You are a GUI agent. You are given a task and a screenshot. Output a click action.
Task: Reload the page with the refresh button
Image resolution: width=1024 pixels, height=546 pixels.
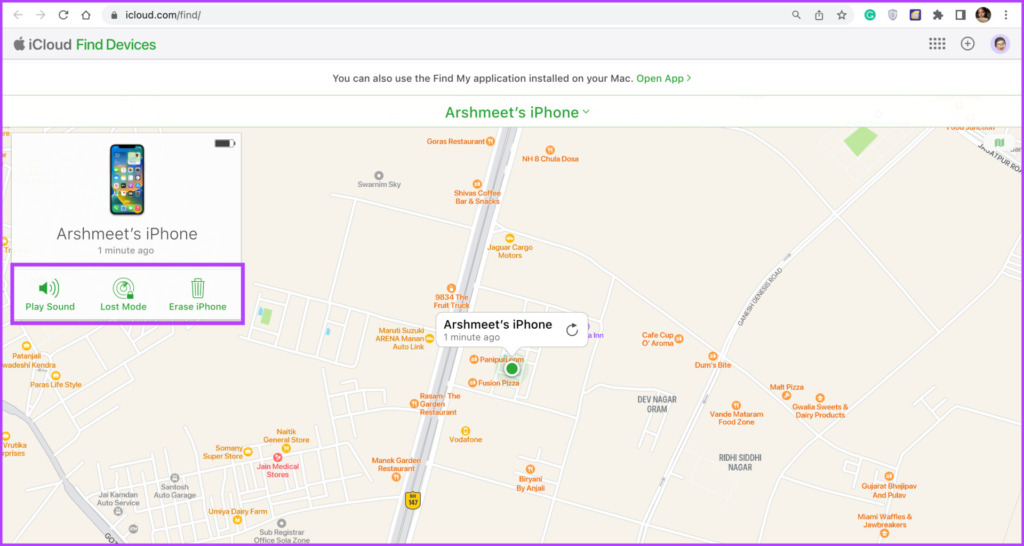[63, 15]
